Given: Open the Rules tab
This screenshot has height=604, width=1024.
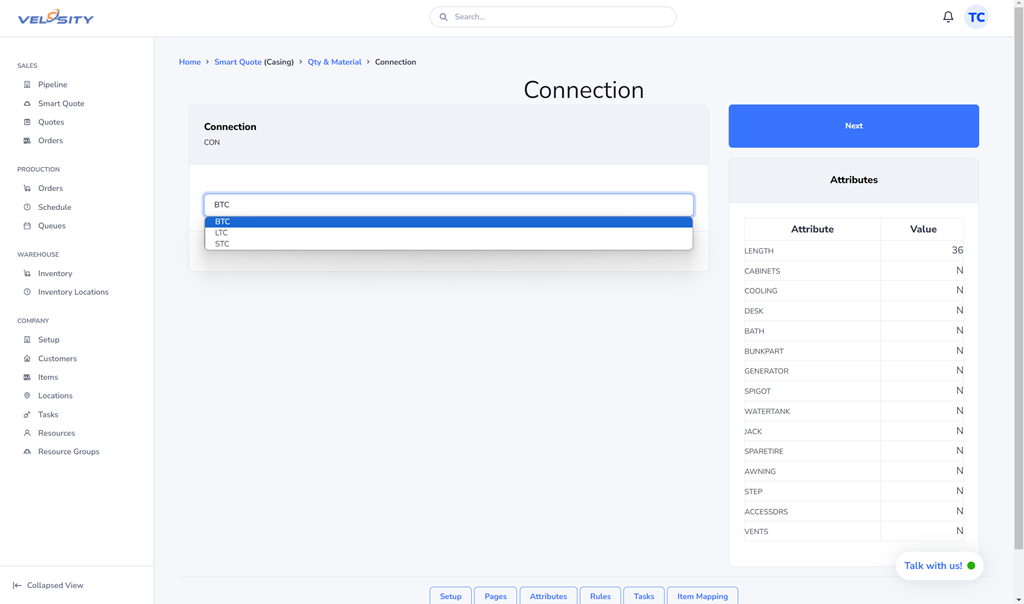Looking at the screenshot, I should [x=600, y=596].
